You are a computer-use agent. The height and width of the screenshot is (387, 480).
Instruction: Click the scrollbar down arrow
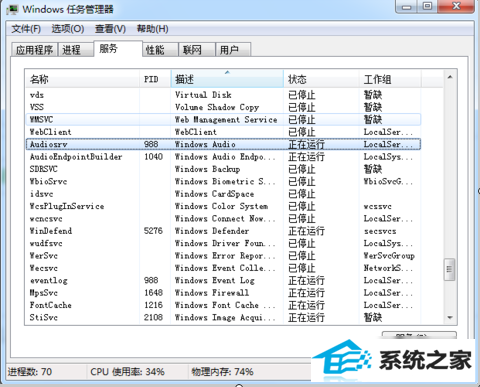click(450, 318)
